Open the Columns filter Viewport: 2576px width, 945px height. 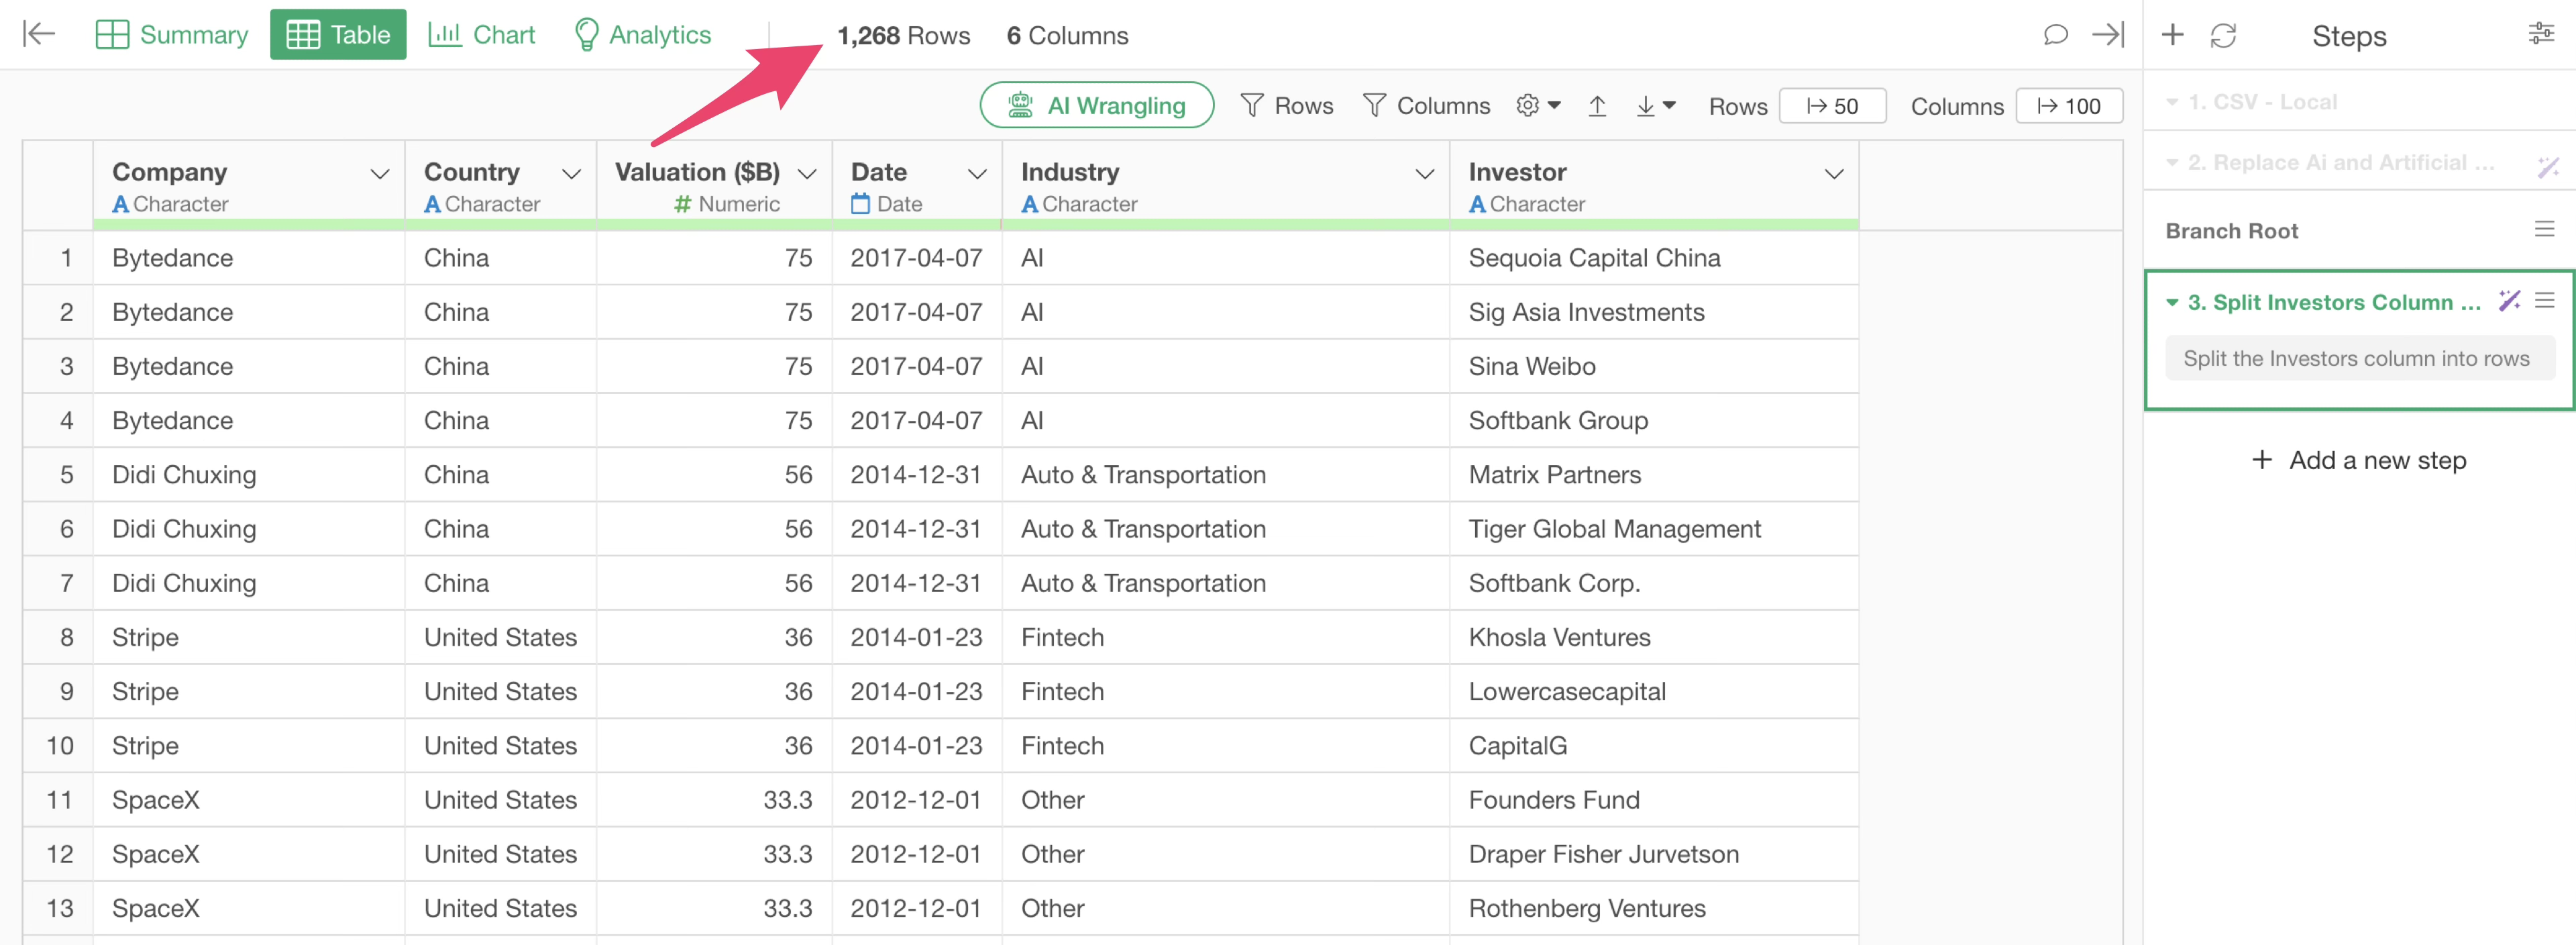1426,105
